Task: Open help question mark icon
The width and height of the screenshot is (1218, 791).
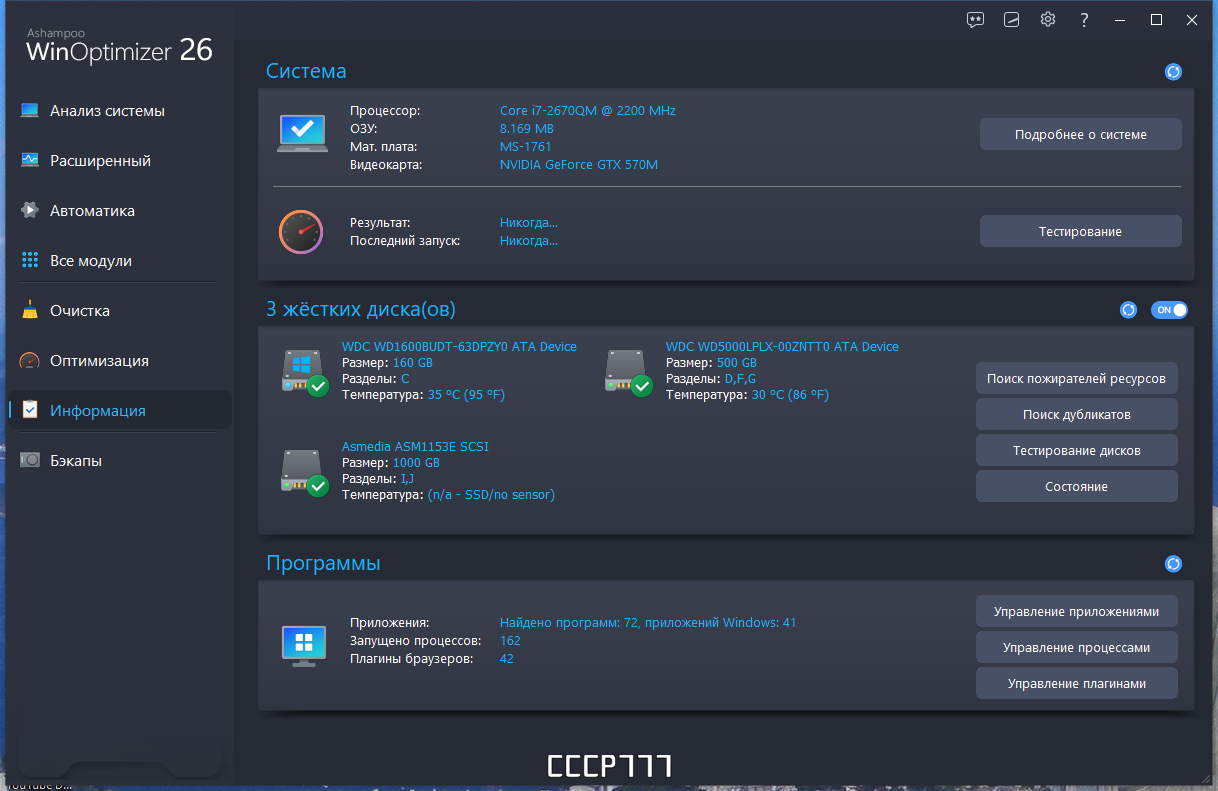Action: click(1084, 19)
